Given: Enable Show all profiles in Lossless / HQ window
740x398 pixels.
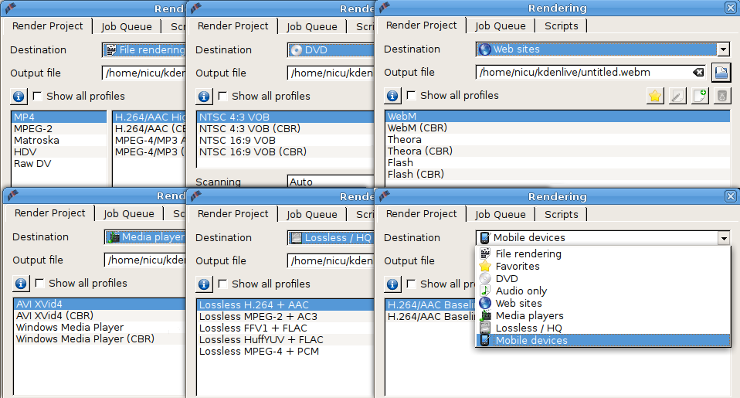Looking at the screenshot, I should click(x=223, y=284).
